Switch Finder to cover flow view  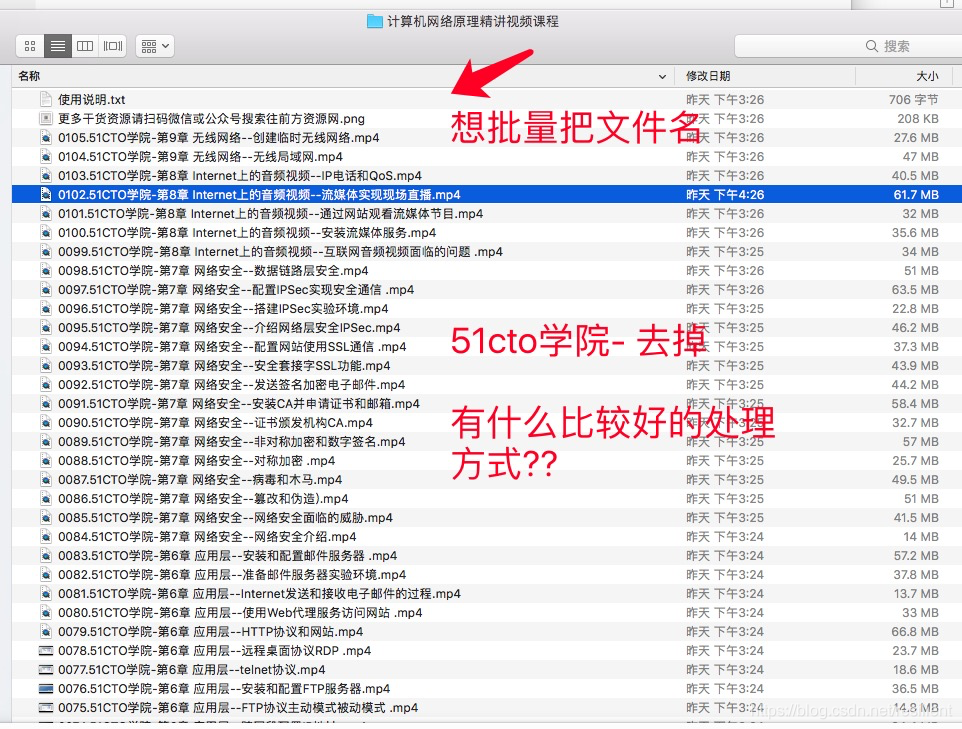pyautogui.click(x=113, y=46)
